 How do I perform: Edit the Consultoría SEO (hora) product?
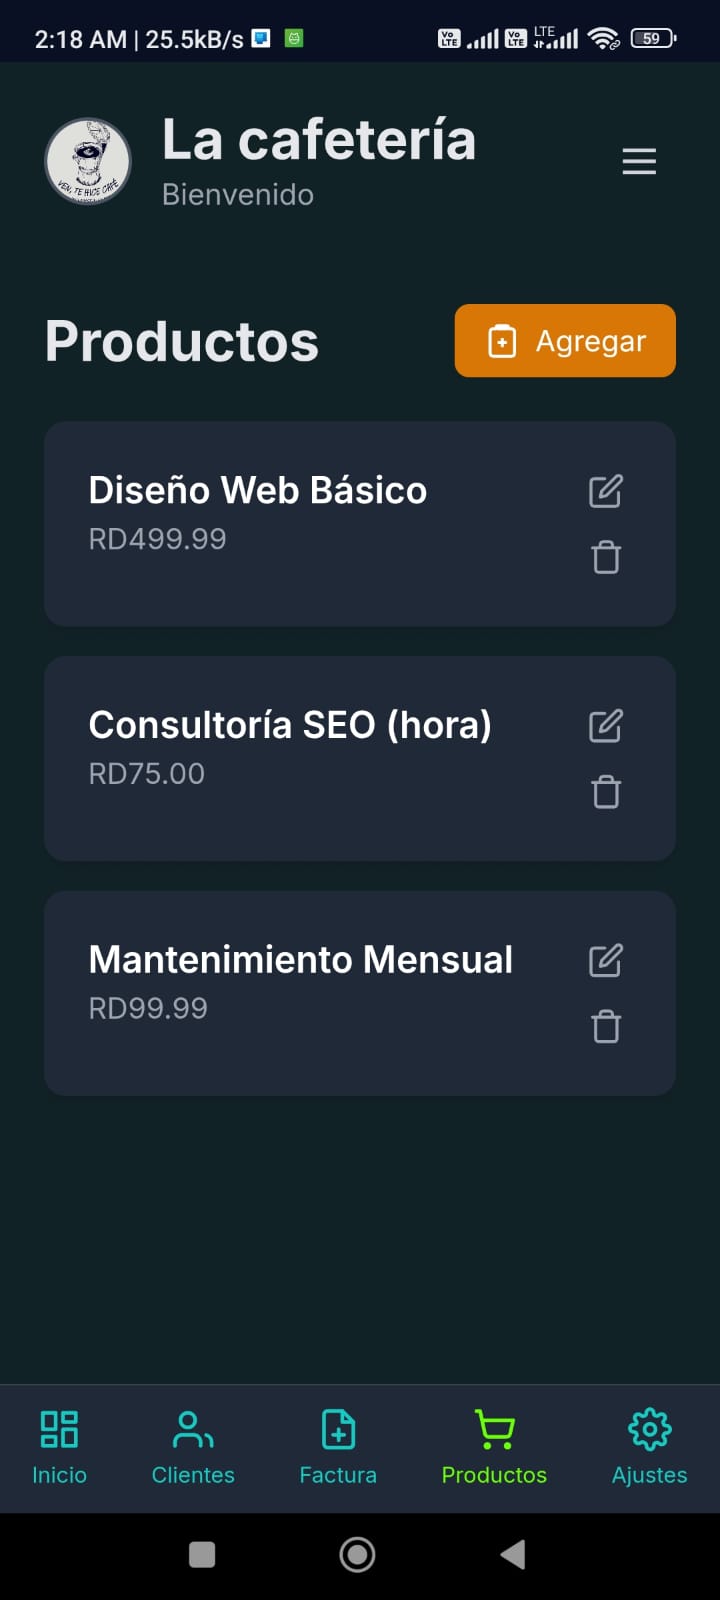pyautogui.click(x=606, y=726)
